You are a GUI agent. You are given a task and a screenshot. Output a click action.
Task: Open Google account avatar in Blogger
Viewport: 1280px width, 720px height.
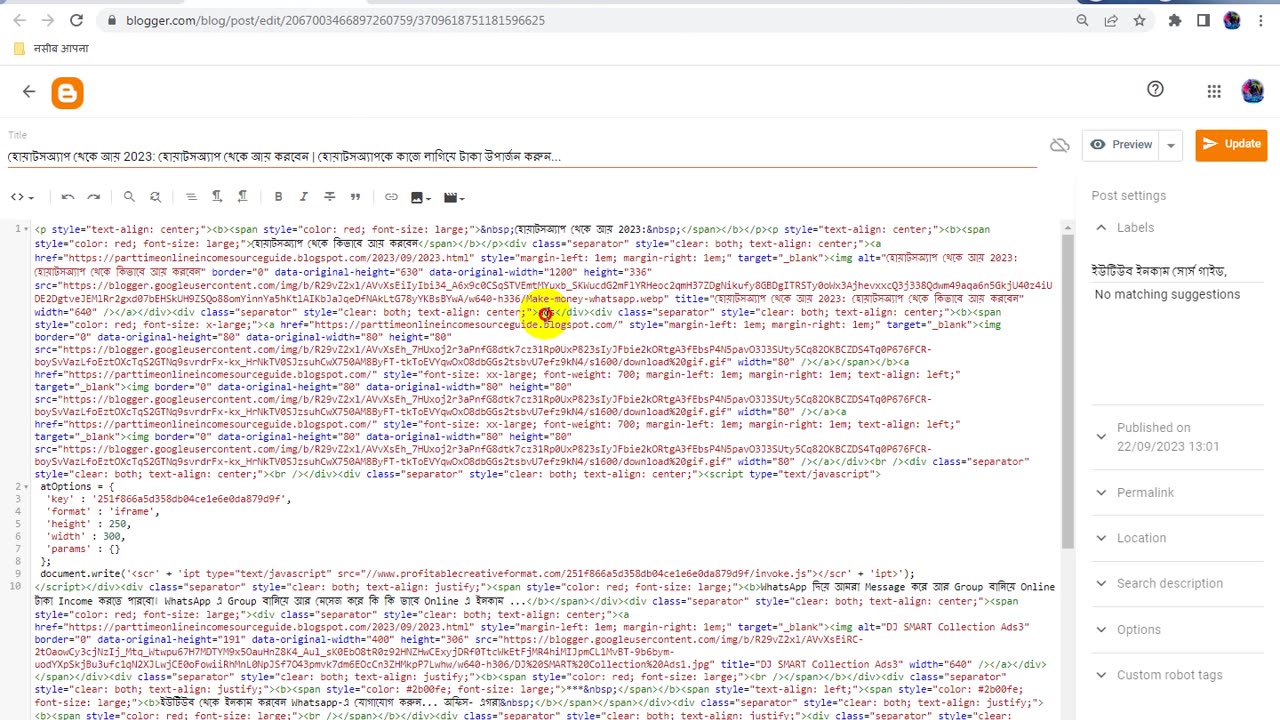pos(1252,92)
